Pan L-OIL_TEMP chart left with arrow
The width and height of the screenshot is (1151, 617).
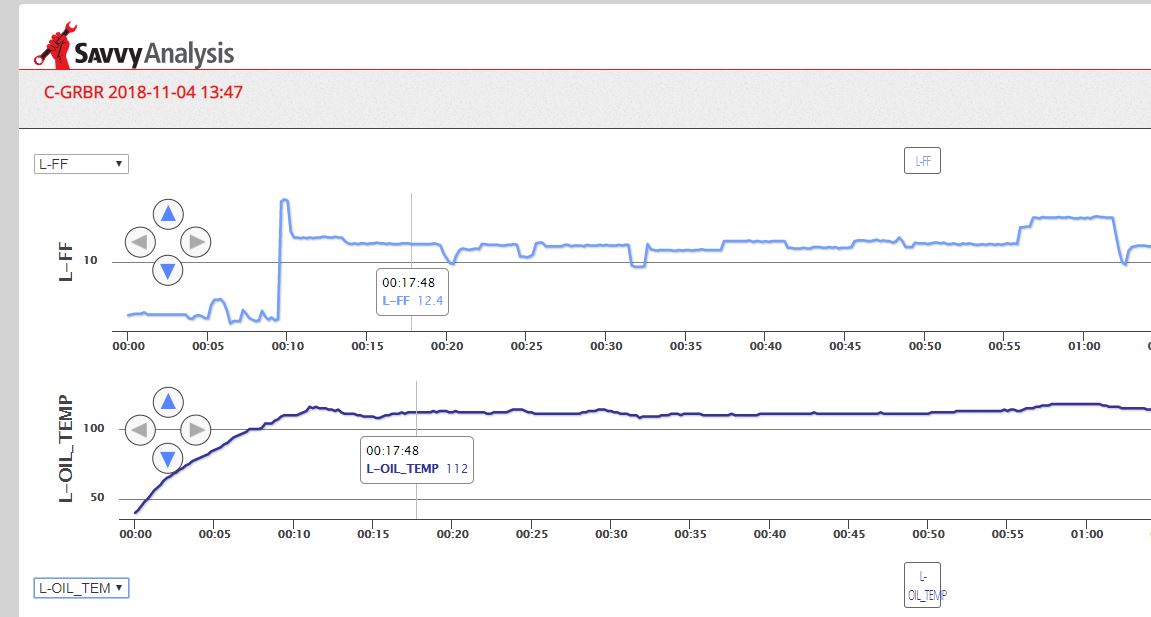(x=140, y=430)
